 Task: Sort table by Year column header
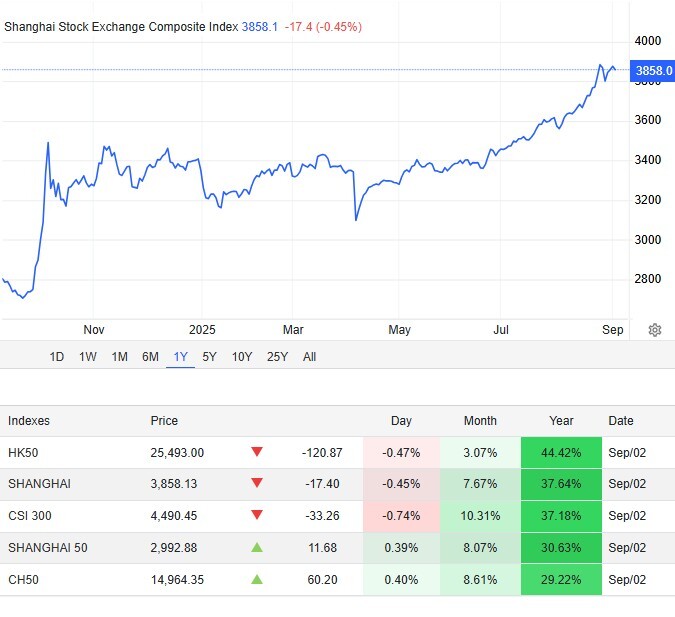[x=561, y=421]
